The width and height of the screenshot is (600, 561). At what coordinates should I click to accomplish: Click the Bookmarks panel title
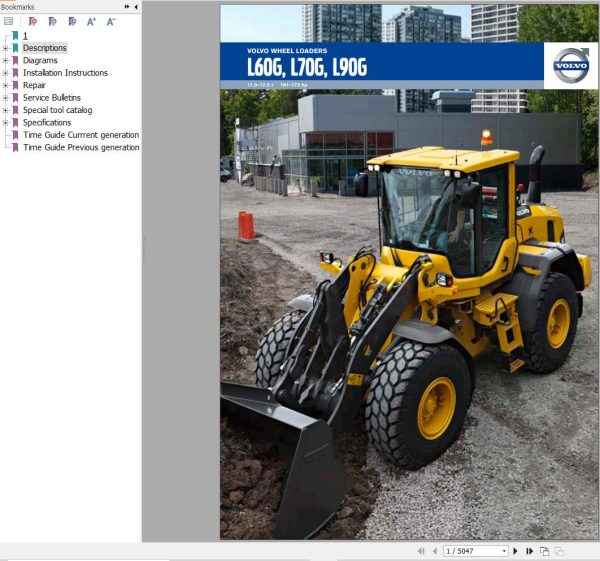(17, 7)
